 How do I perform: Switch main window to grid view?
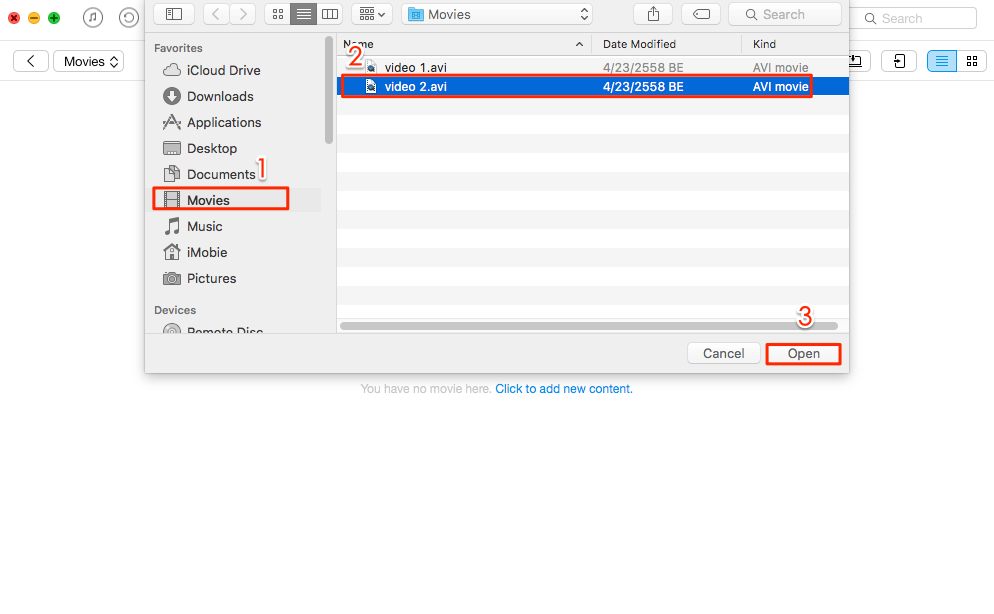tap(971, 61)
